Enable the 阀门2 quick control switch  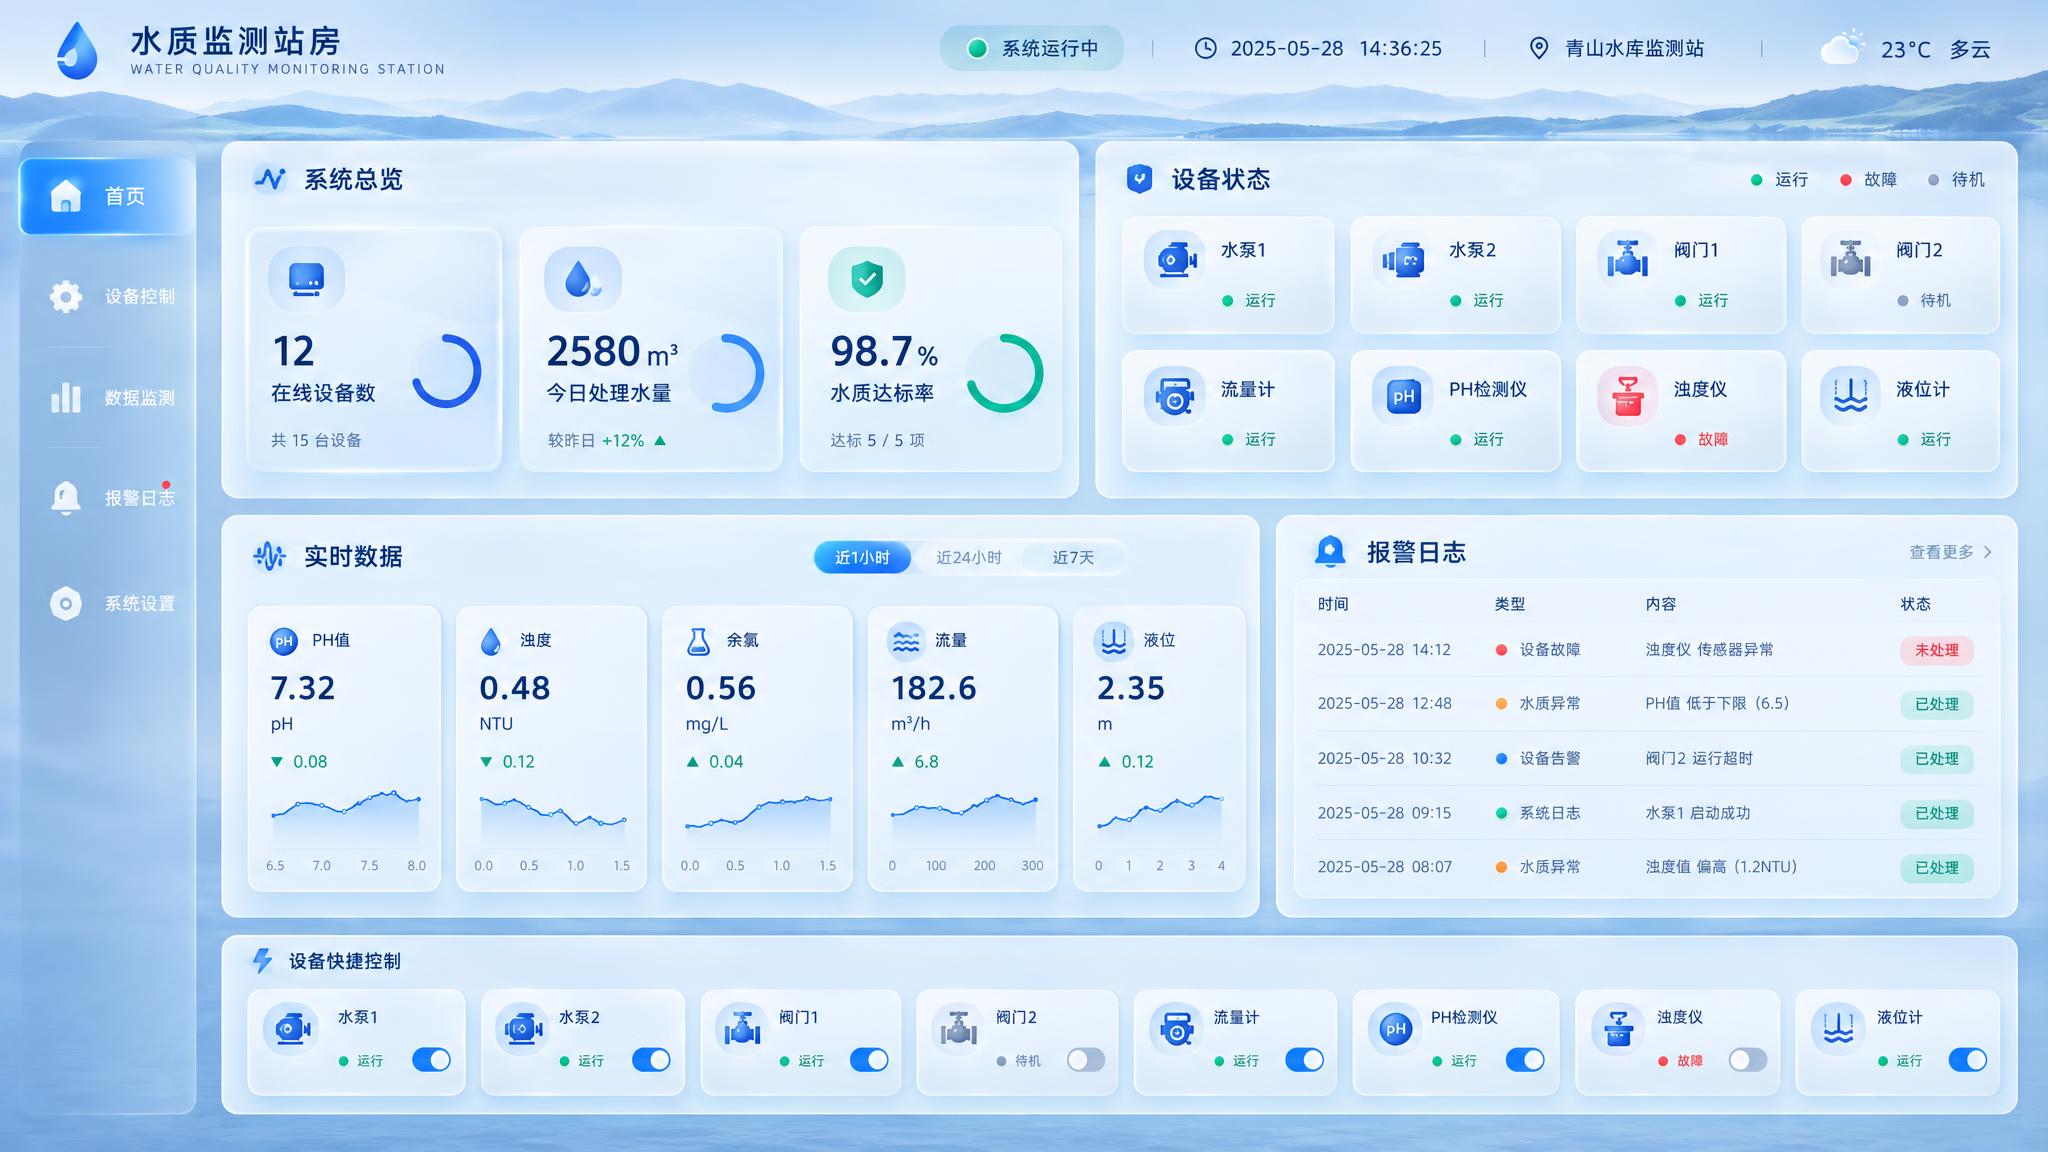pyautogui.click(x=1086, y=1060)
